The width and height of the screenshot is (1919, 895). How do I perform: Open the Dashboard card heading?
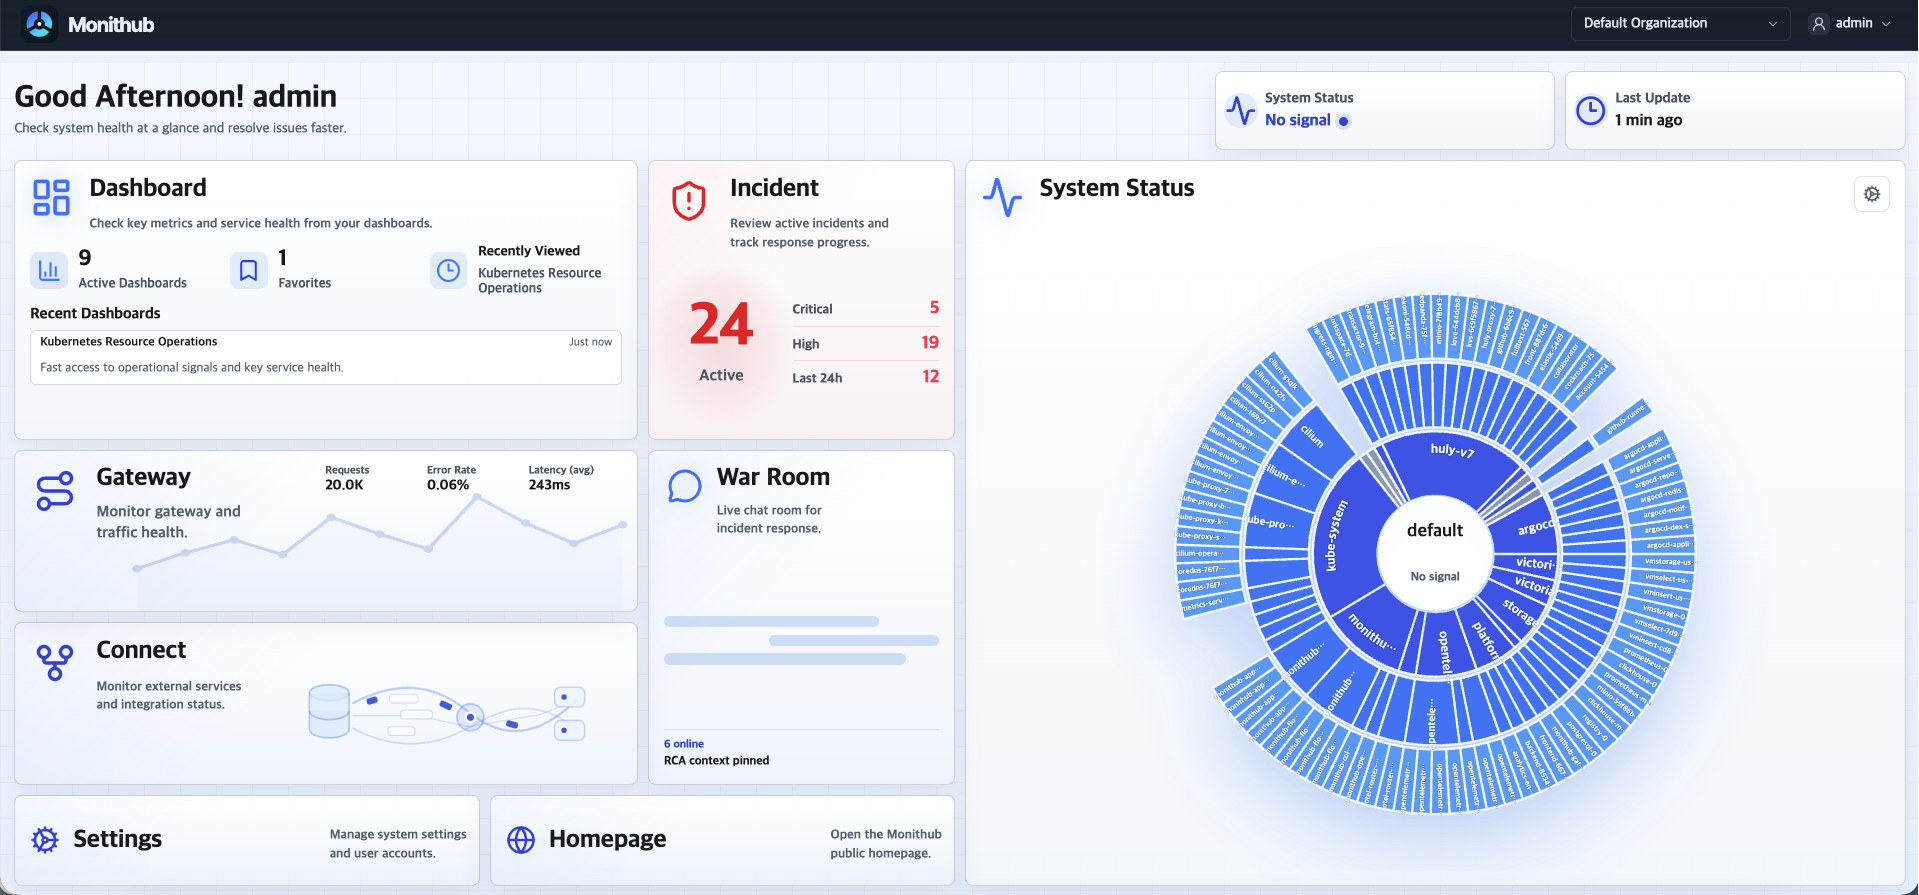[x=148, y=188]
